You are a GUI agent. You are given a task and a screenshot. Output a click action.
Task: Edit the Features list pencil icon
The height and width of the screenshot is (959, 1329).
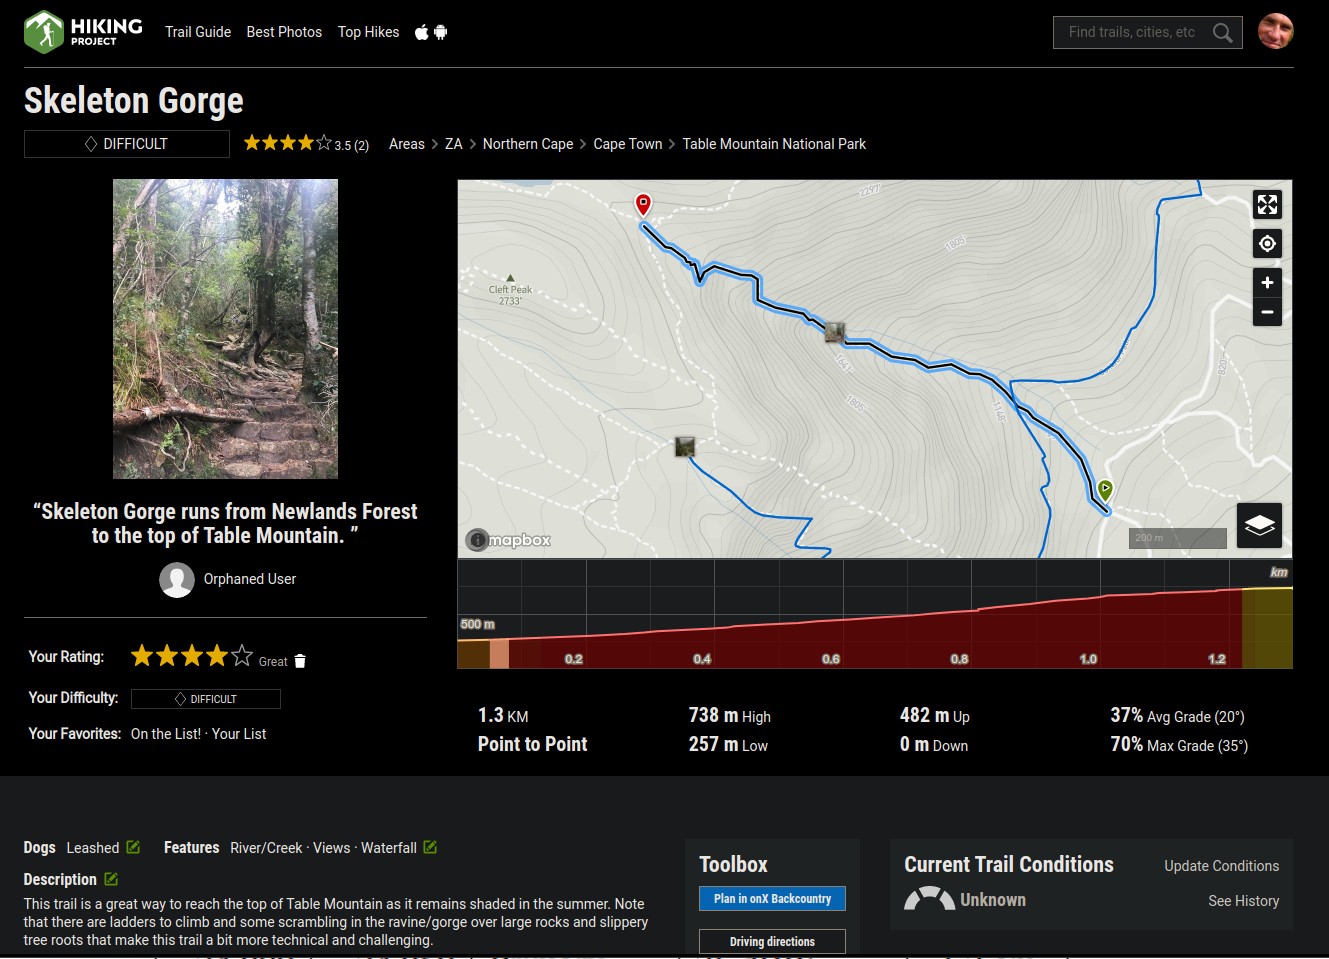[430, 847]
